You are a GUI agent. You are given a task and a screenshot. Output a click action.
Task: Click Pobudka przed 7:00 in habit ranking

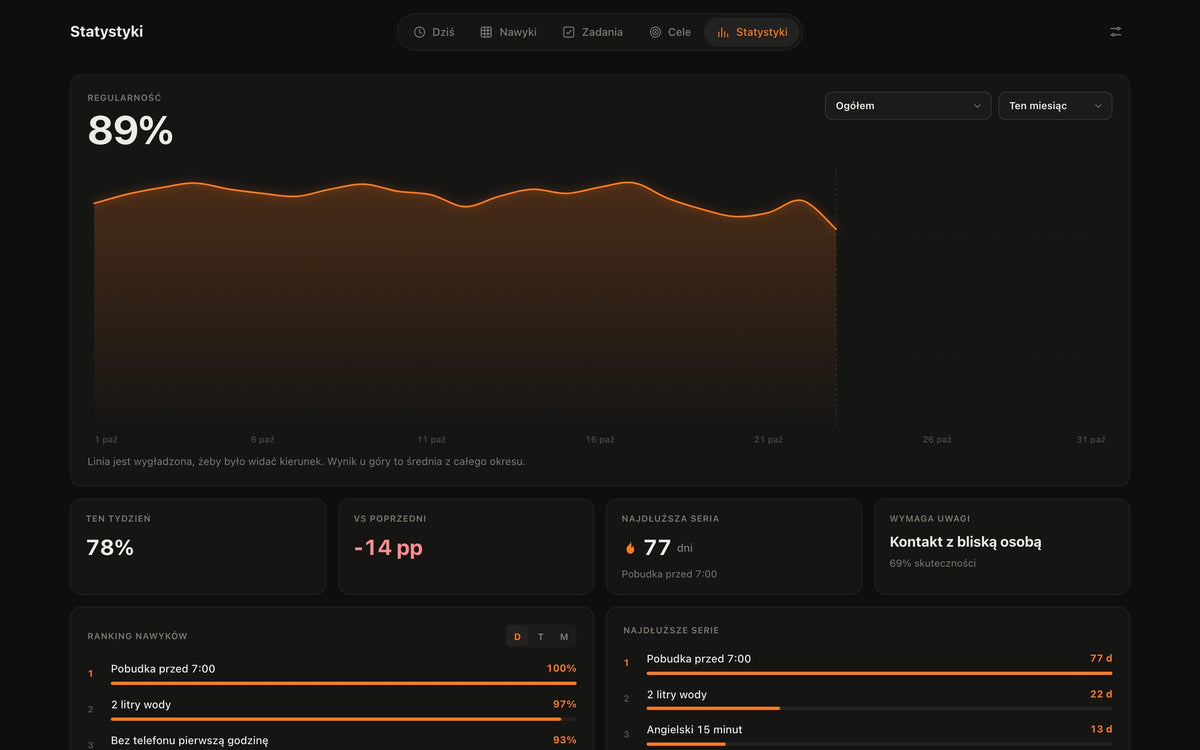(163, 669)
